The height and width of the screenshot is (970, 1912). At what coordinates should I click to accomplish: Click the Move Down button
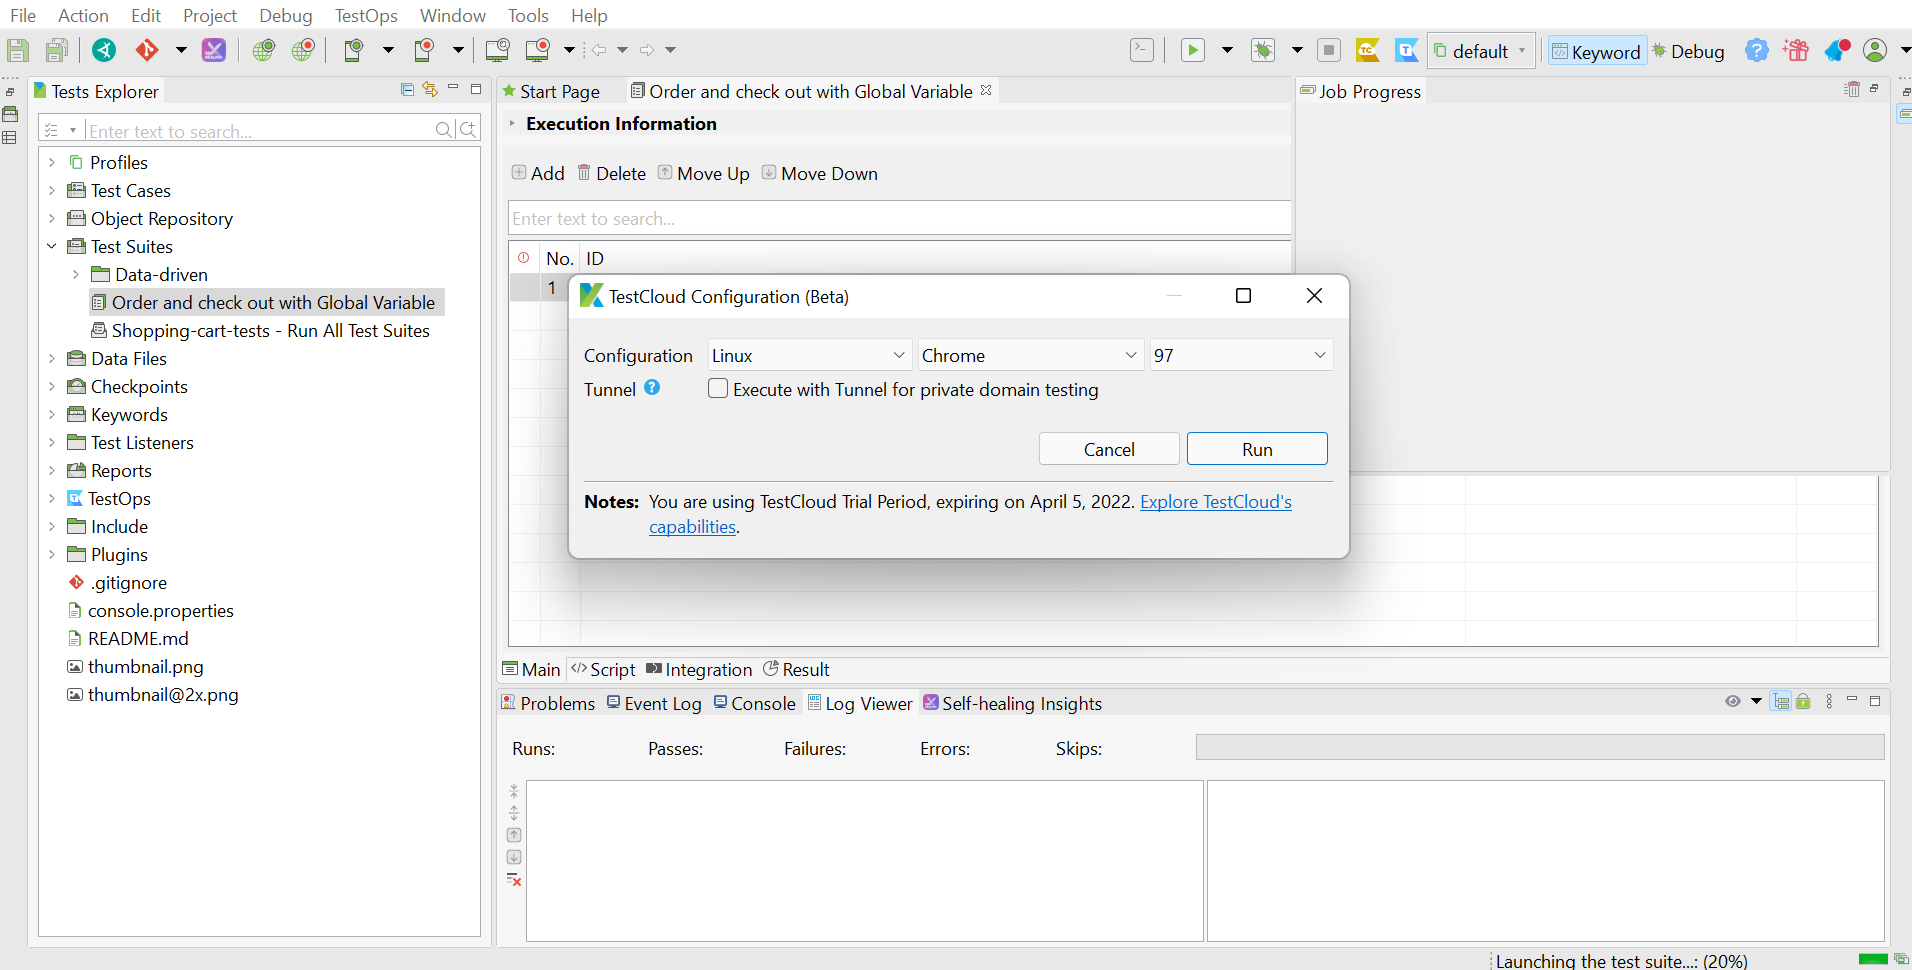pyautogui.click(x=820, y=173)
